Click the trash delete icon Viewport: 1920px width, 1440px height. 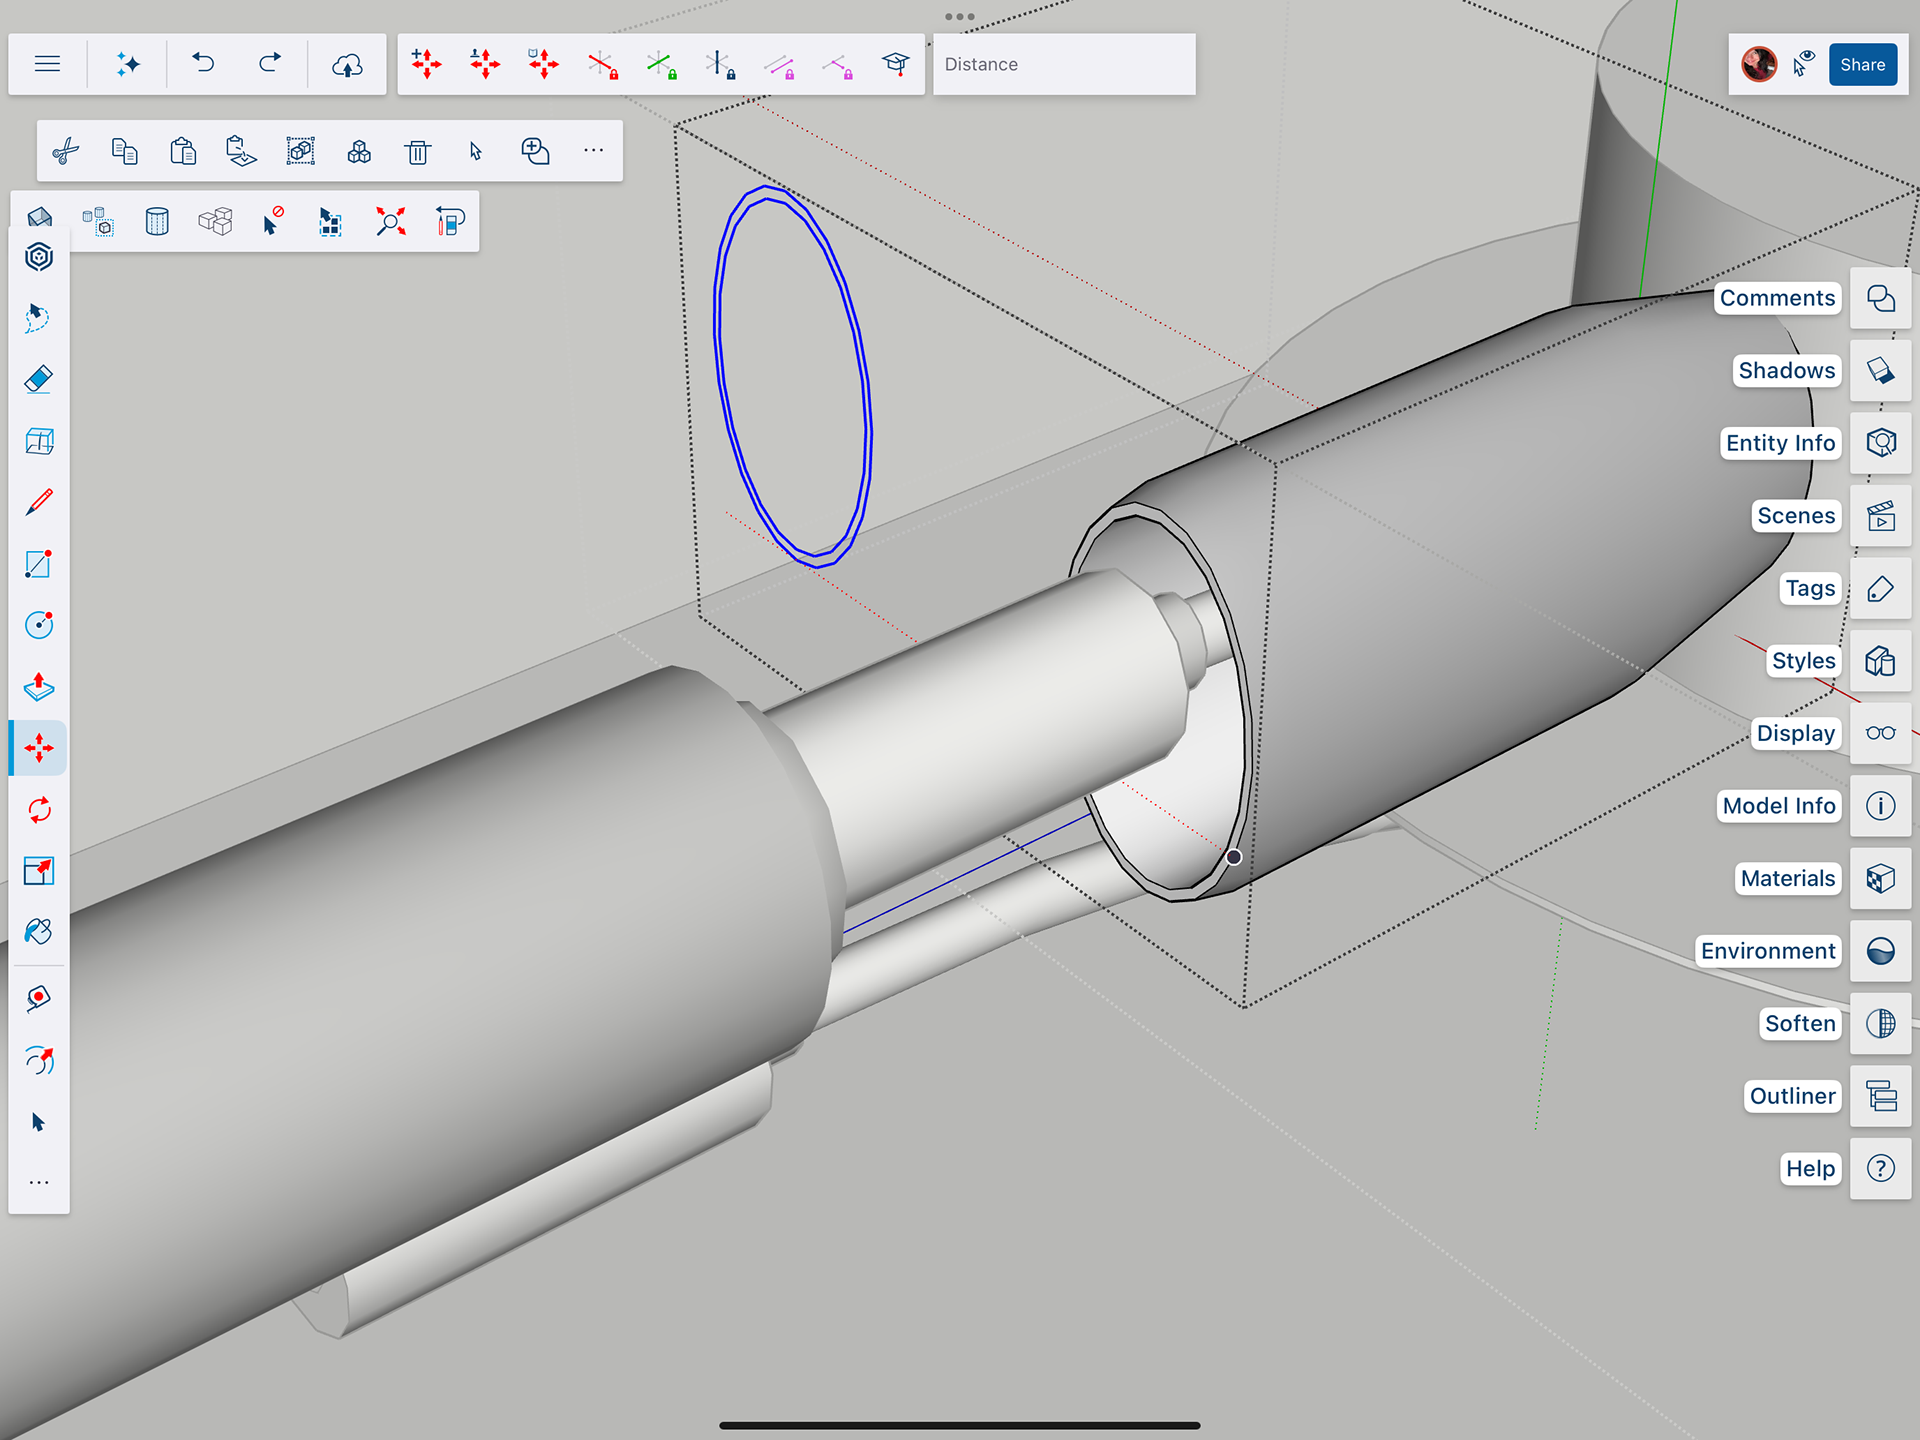(x=417, y=151)
